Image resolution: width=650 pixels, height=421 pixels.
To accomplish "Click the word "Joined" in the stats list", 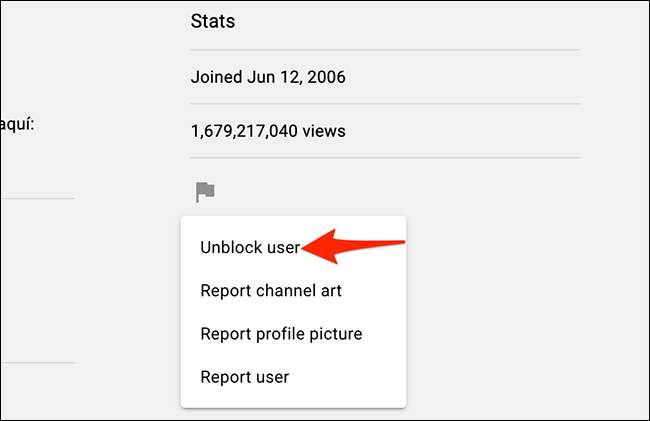I will [x=214, y=75].
